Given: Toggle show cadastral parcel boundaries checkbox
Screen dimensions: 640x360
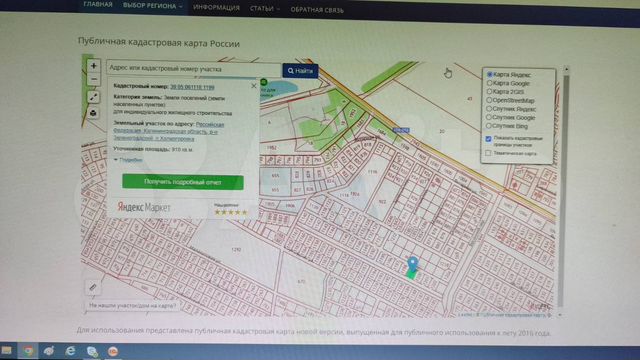Looking at the screenshot, I should click(489, 139).
